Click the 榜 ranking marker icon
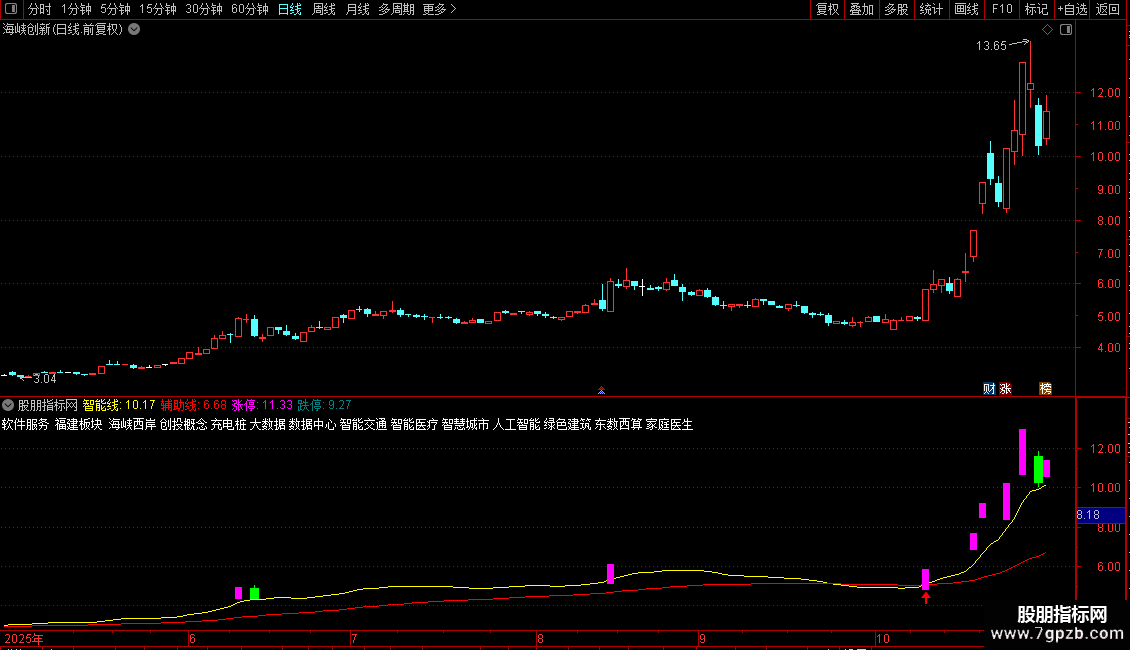The image size is (1130, 650). click(1045, 388)
